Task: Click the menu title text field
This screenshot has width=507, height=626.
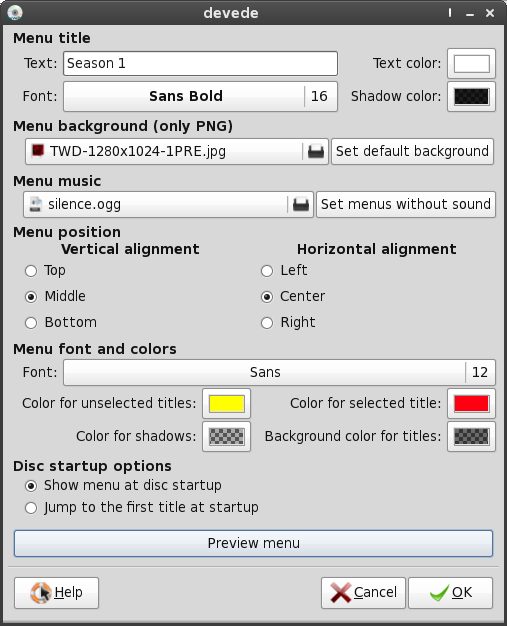Action: (x=200, y=63)
